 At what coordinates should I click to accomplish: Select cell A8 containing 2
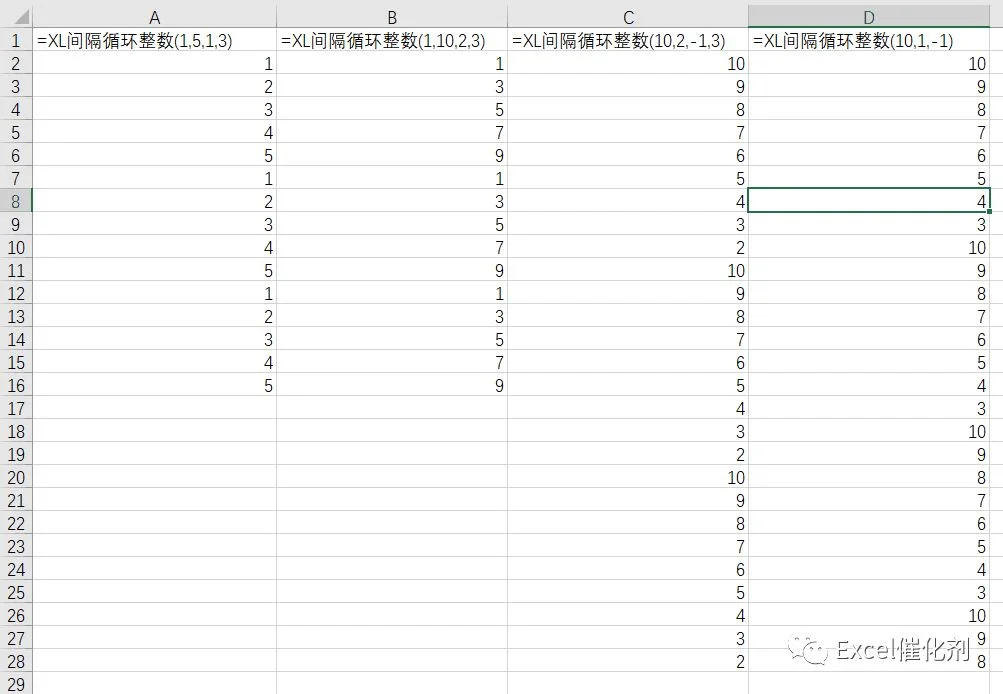tap(154, 201)
